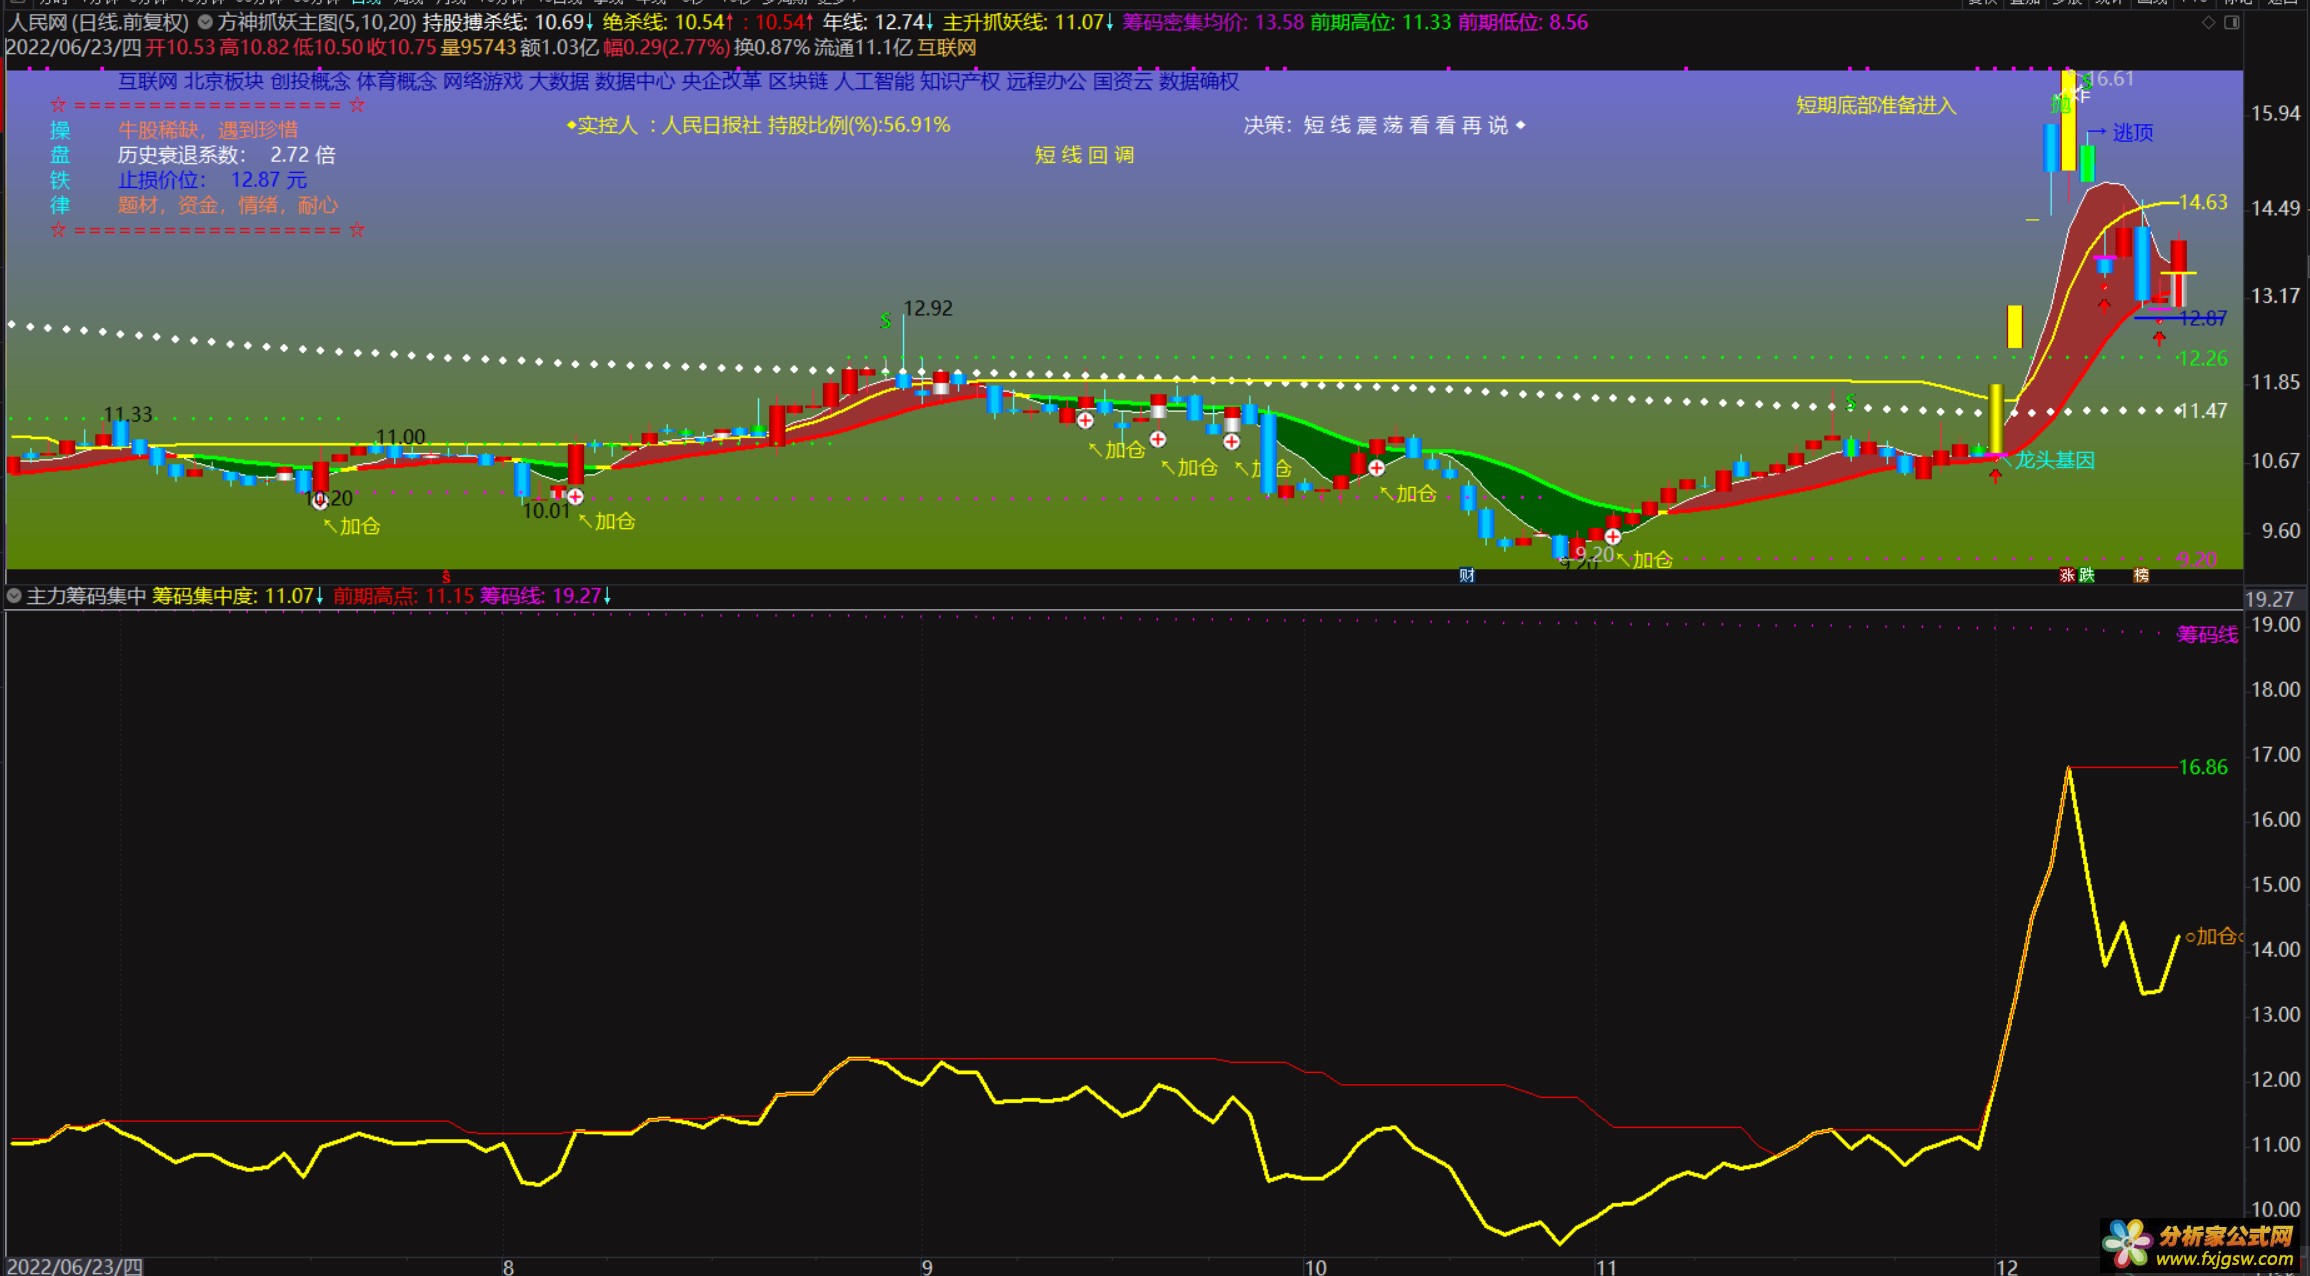Open the 人工智能 concept tag
Screen dimensions: 2310x1276
point(874,81)
